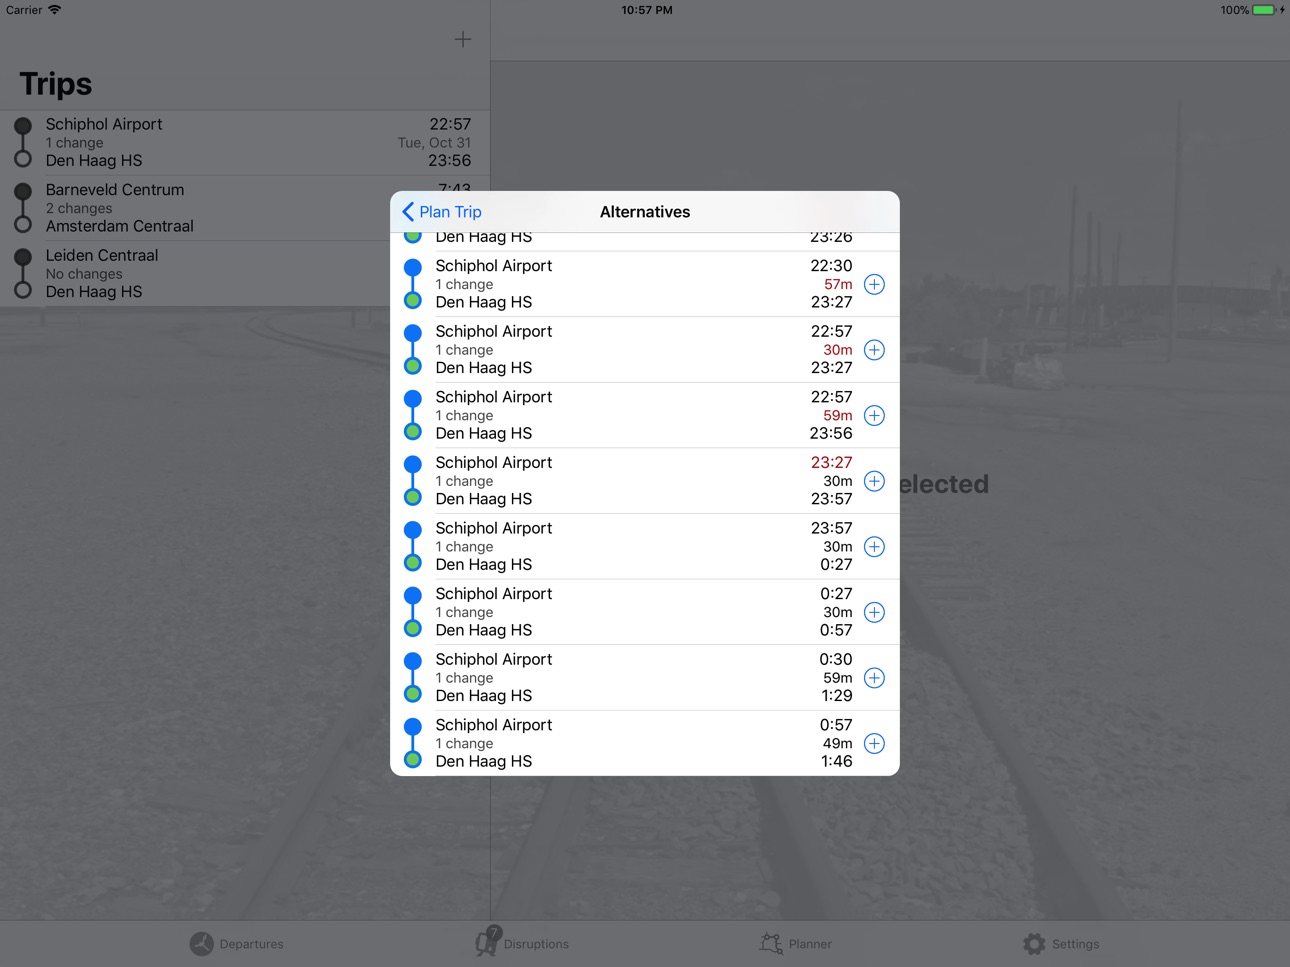The image size is (1290, 967).
Task: Add the 0:27 to 0:57 alternative trip
Action: (874, 612)
